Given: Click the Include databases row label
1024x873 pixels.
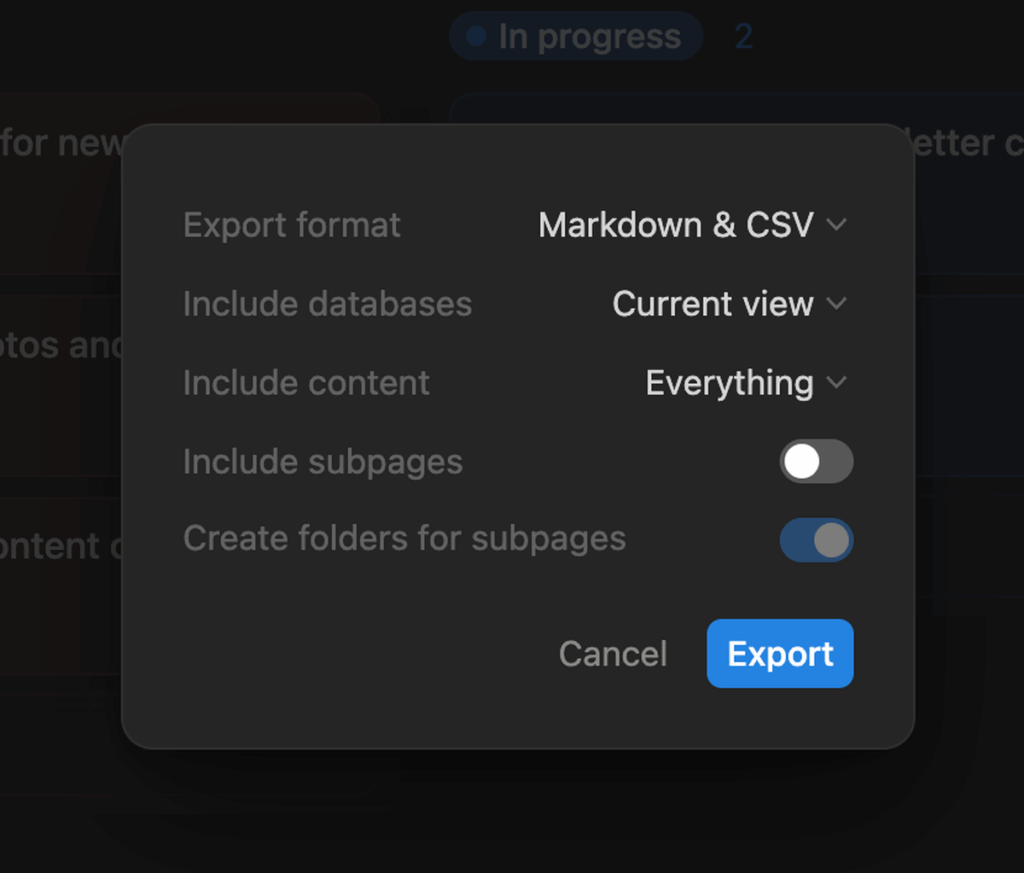Looking at the screenshot, I should point(327,304).
